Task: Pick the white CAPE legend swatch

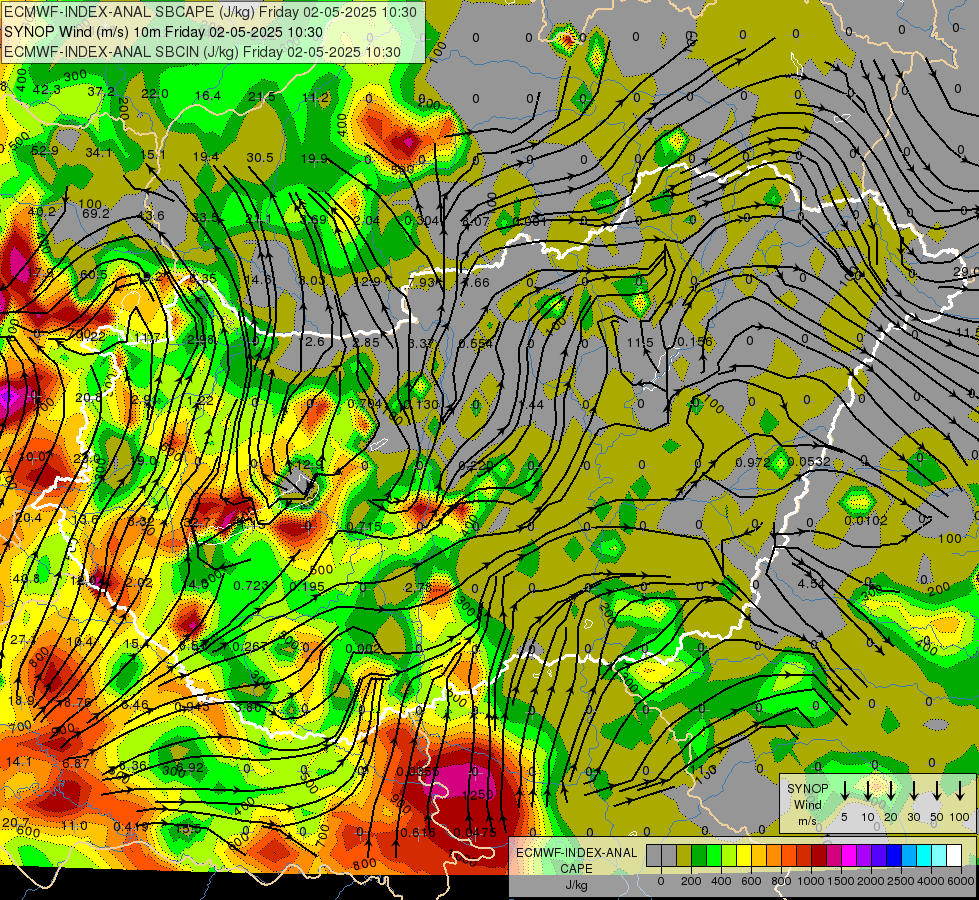Action: [953, 855]
